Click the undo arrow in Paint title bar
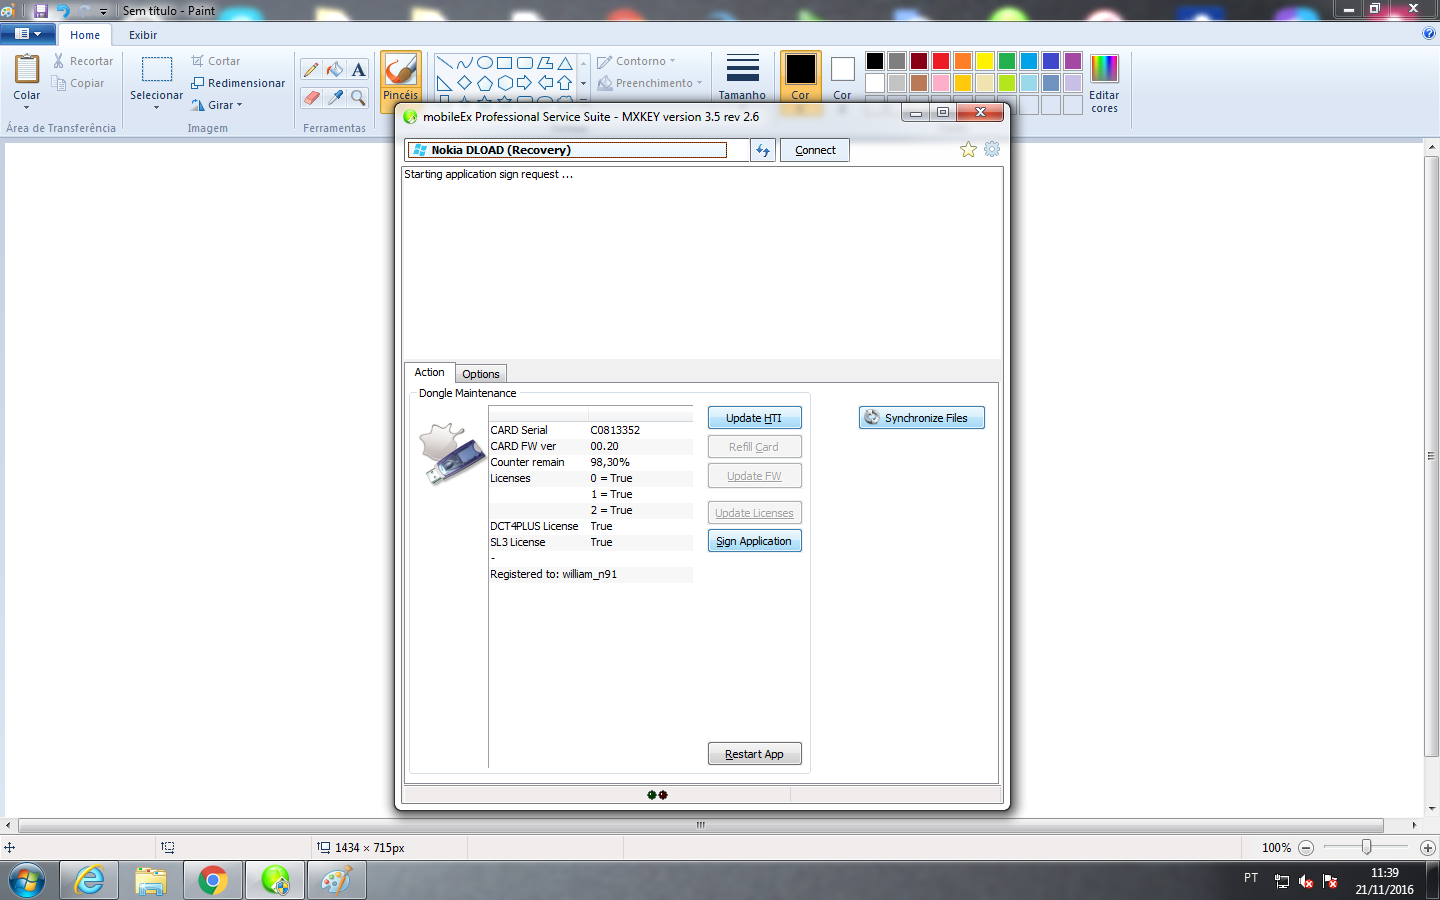 pos(62,11)
